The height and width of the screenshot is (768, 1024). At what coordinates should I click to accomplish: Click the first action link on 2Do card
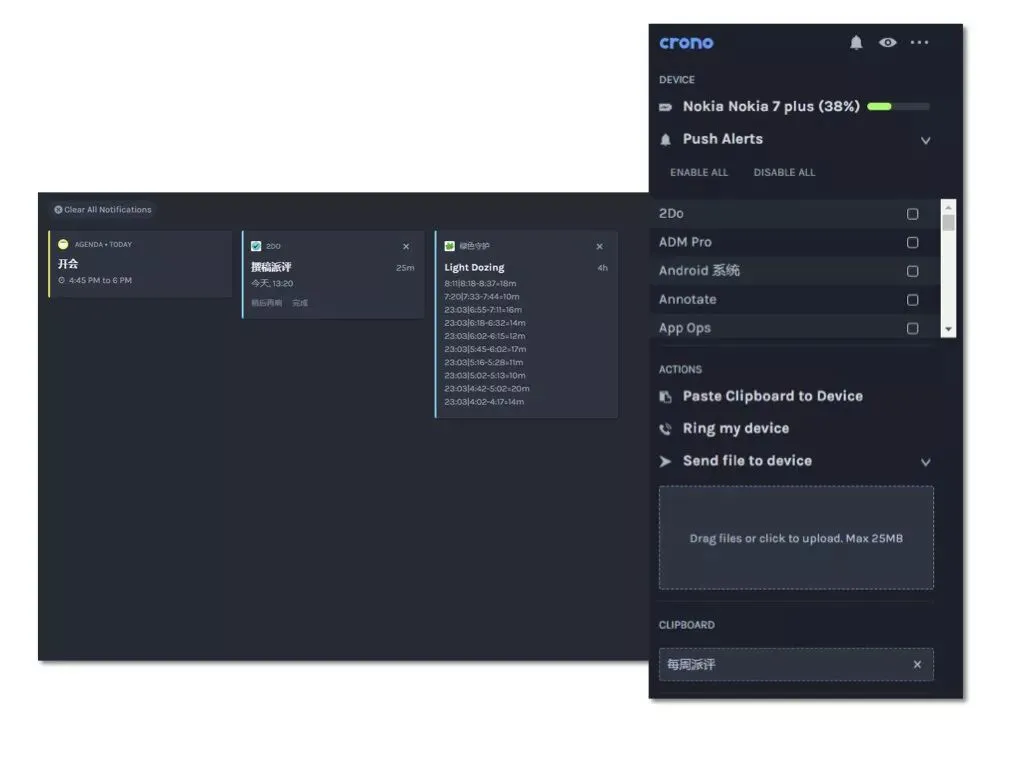point(266,303)
